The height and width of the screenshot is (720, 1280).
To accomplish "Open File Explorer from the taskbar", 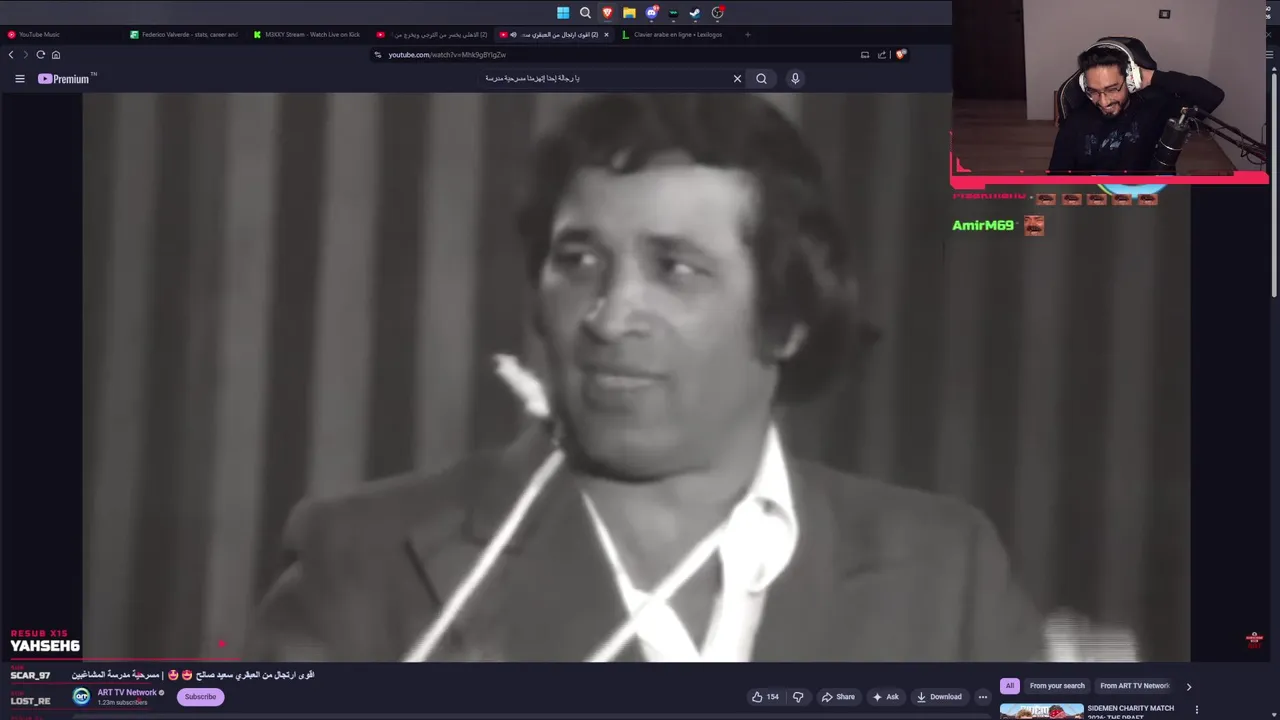I will (x=629, y=13).
